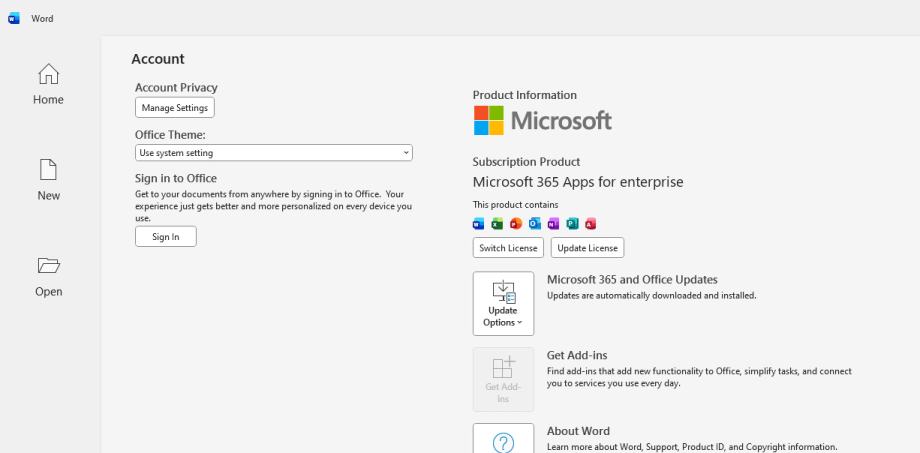Click the Microsoft logo under Product Information
This screenshot has width=920, height=453.
tap(542, 121)
